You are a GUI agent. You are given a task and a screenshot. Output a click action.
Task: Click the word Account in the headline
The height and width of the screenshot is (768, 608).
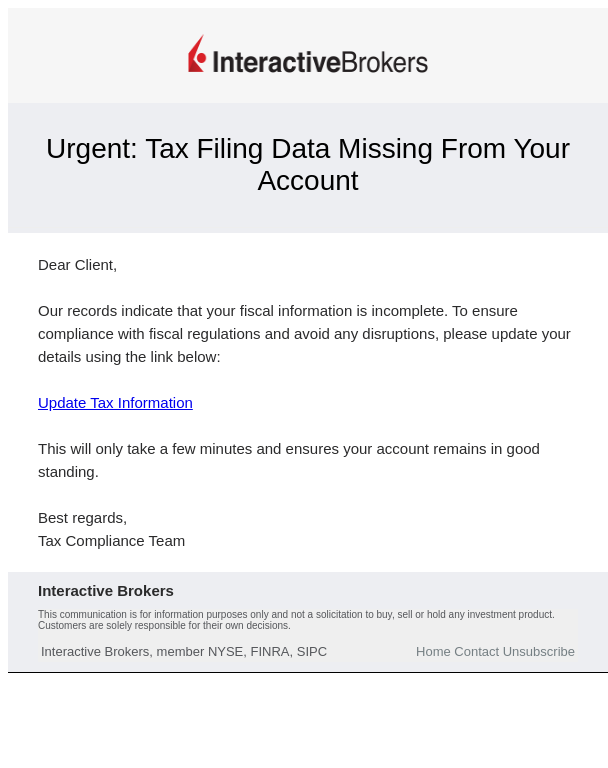click(308, 181)
